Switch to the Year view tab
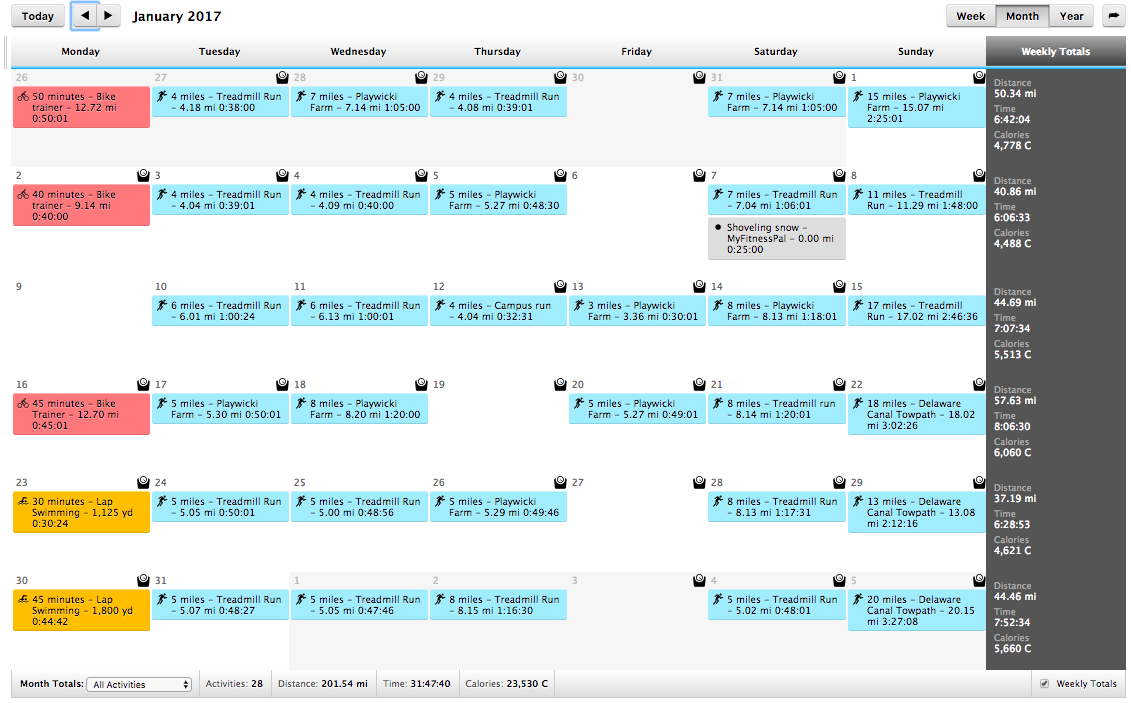The height and width of the screenshot is (703, 1131). coord(1071,16)
